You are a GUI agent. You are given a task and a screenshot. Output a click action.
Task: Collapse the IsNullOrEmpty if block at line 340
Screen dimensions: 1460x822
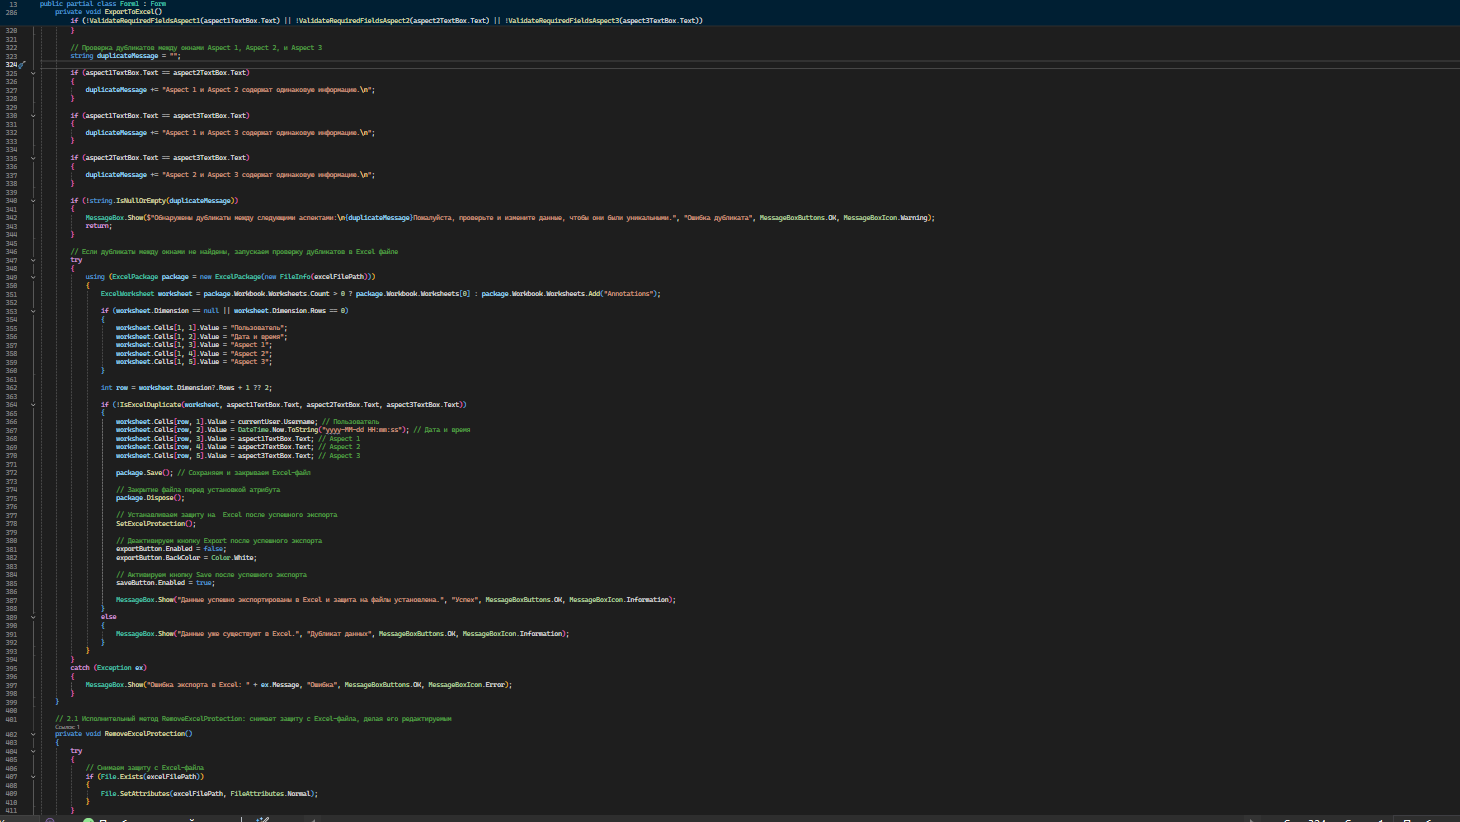tap(33, 201)
